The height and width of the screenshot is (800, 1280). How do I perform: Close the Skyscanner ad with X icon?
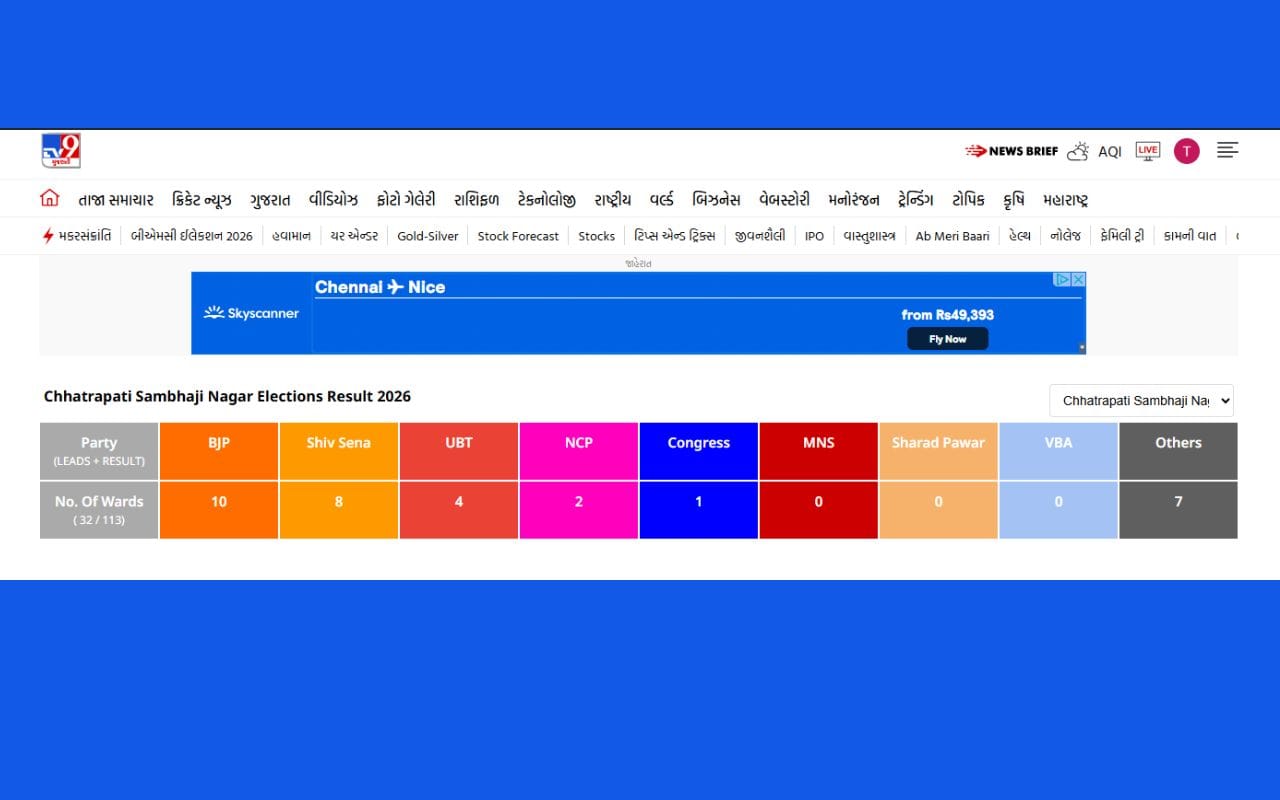(1078, 280)
